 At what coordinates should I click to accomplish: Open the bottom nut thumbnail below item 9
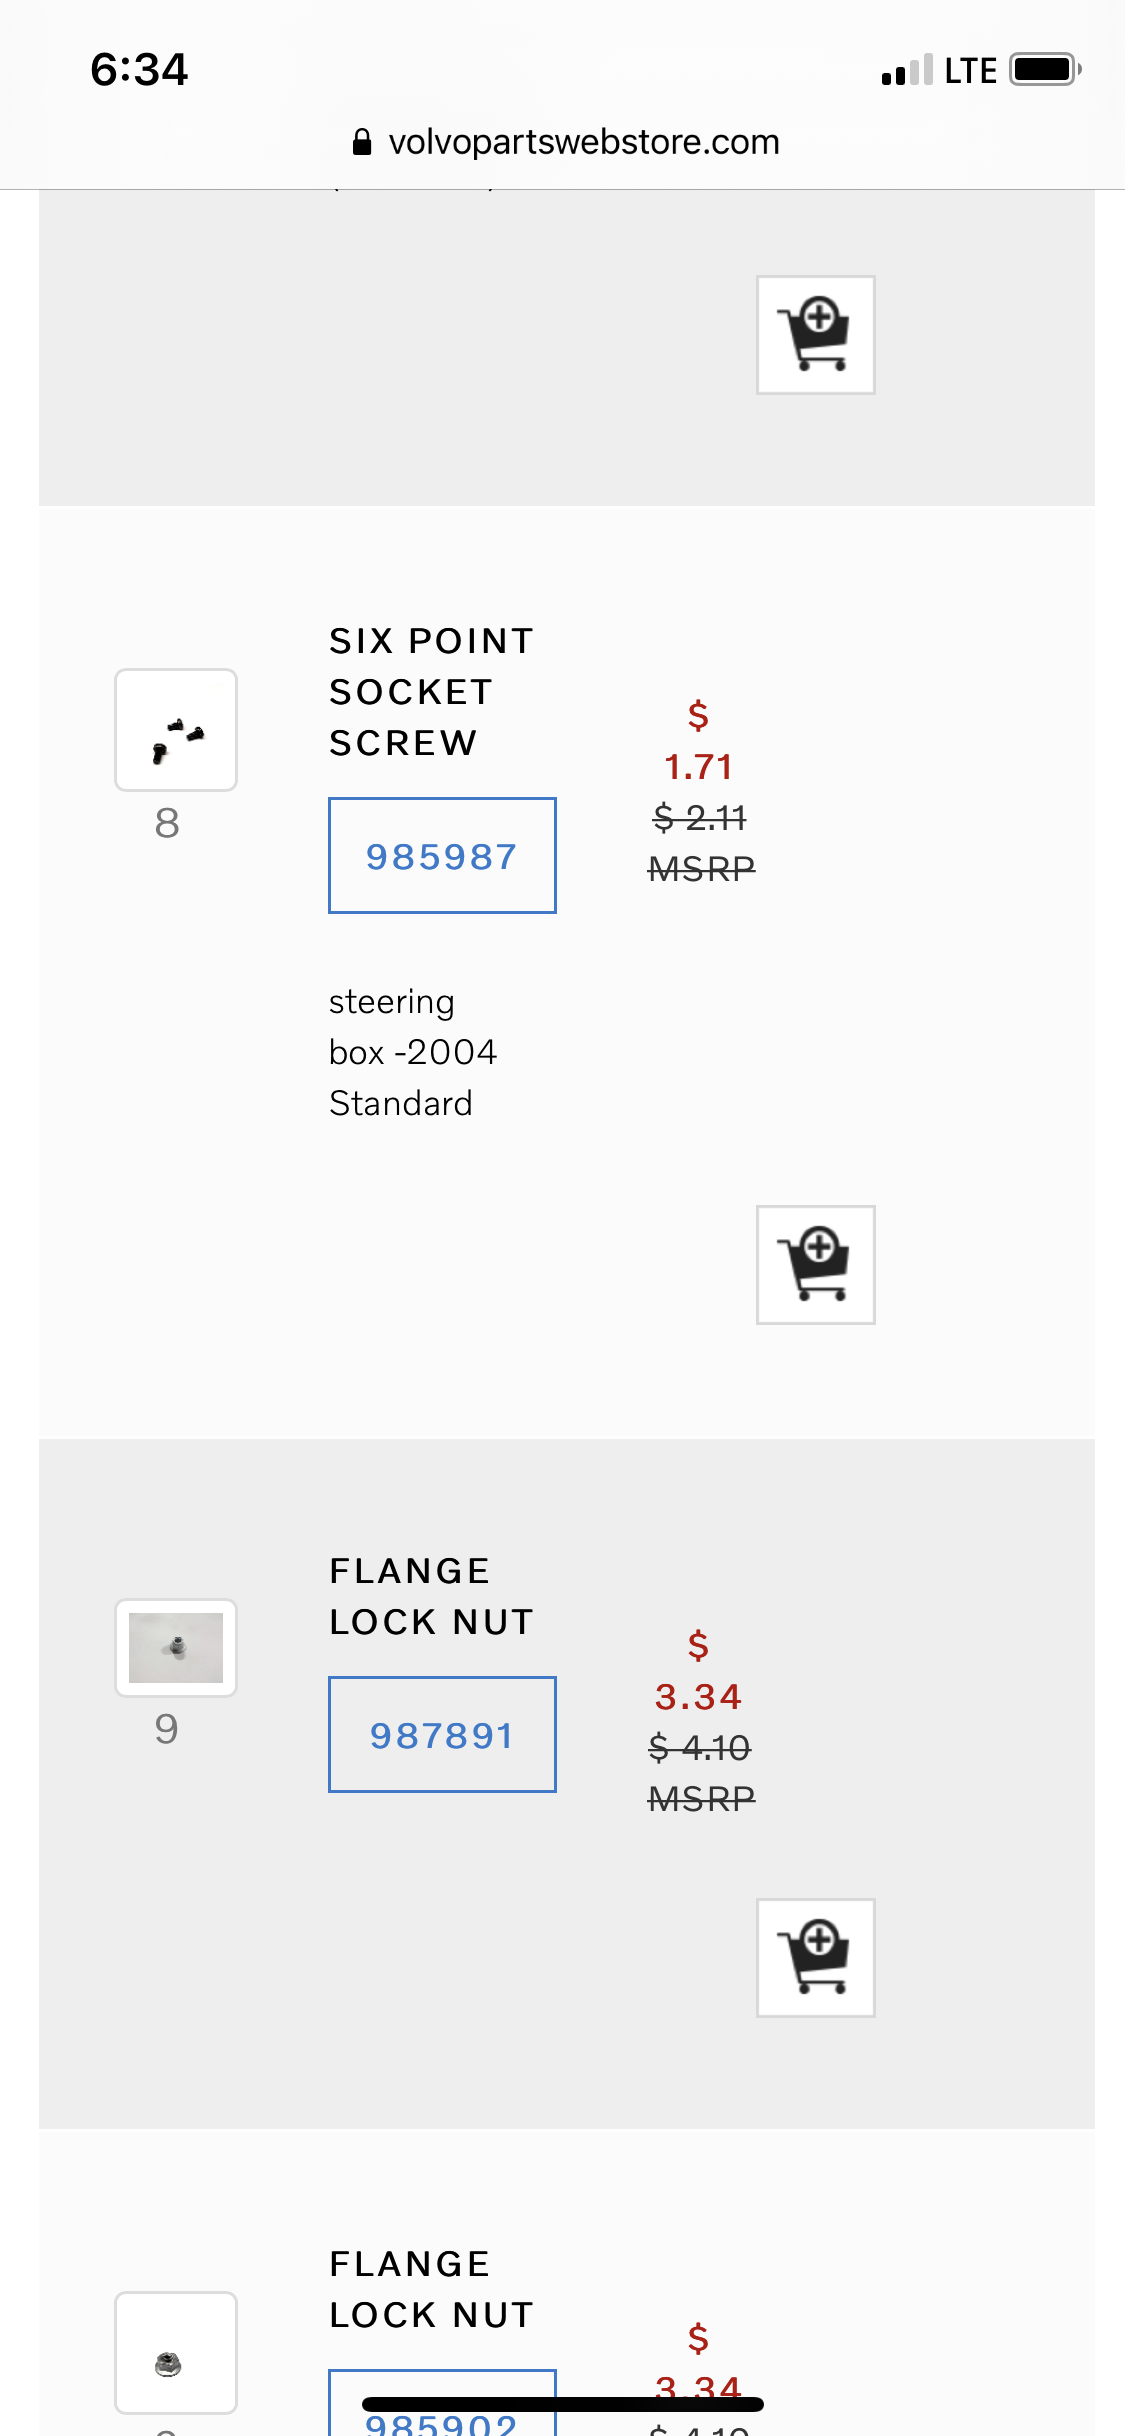point(176,2352)
